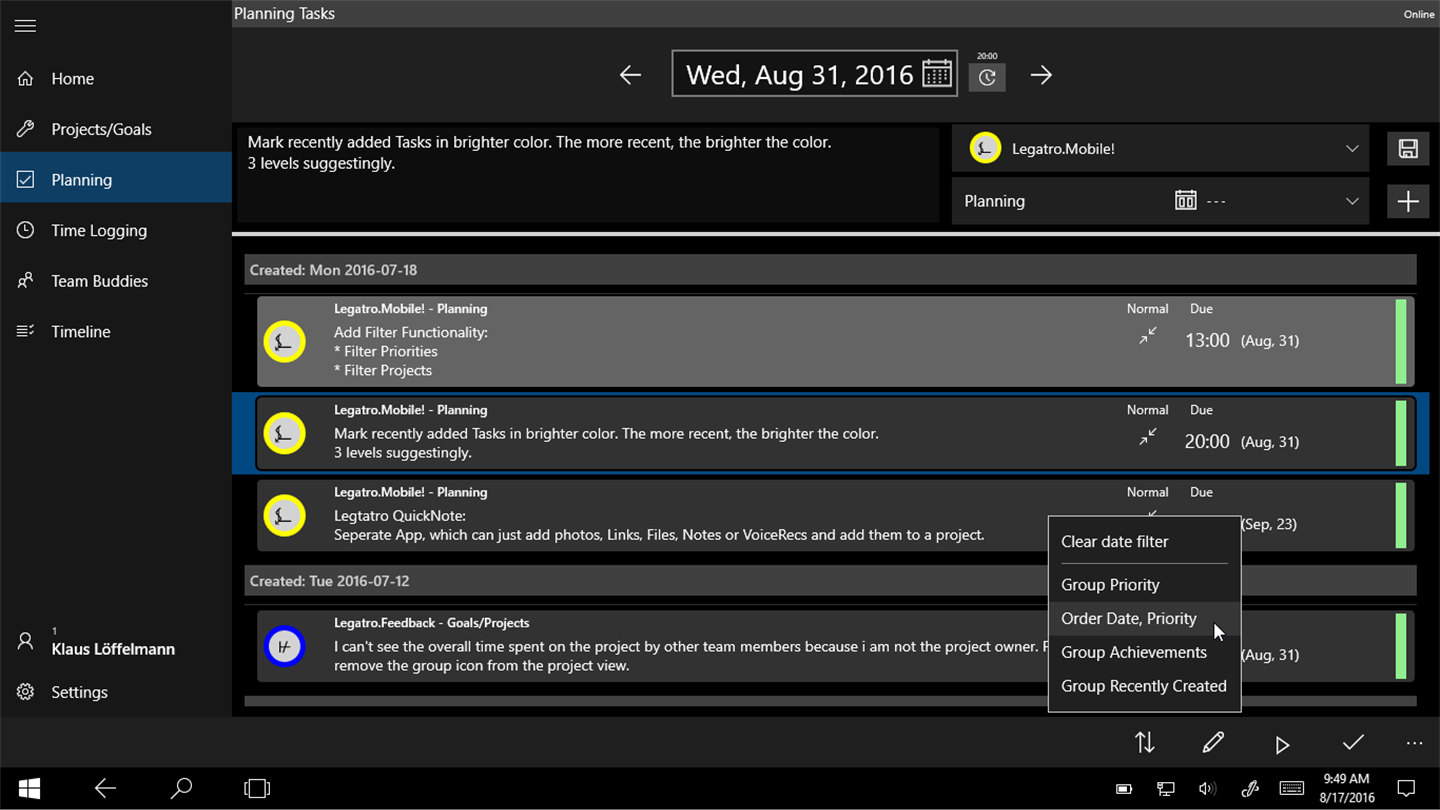Open the hamburger navigation menu

tap(26, 26)
